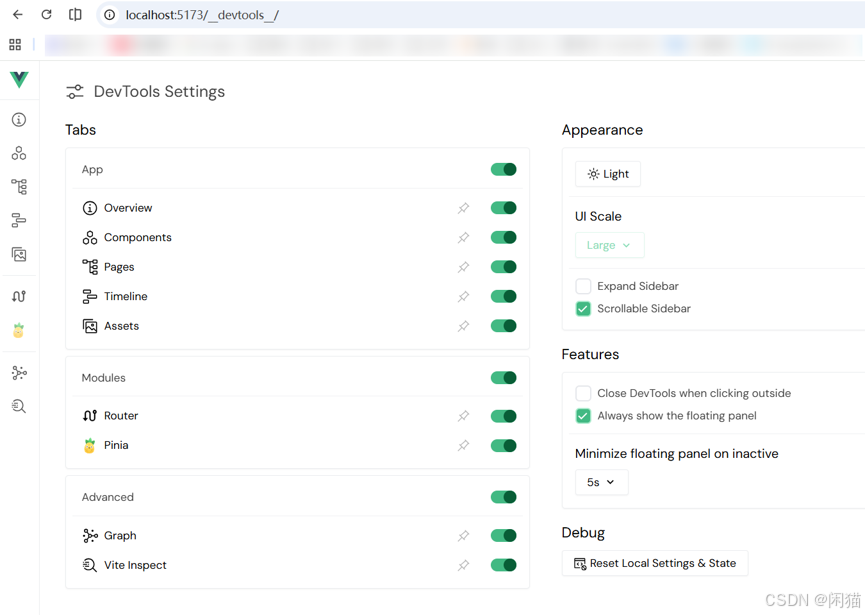Pin the Overview tab
Image resolution: width=865 pixels, height=615 pixels.
pos(463,208)
